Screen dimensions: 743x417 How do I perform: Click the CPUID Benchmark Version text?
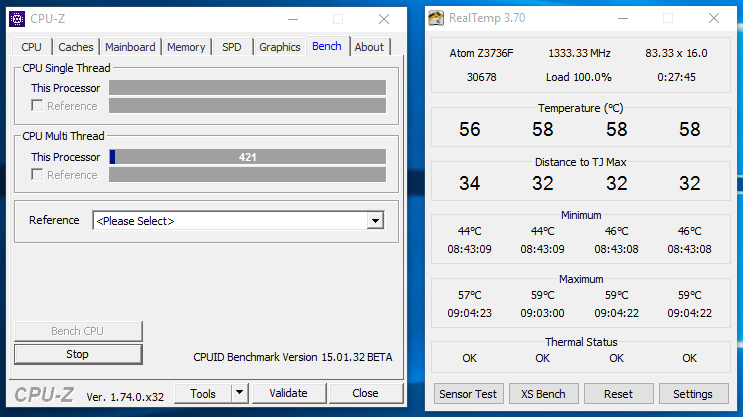point(292,357)
